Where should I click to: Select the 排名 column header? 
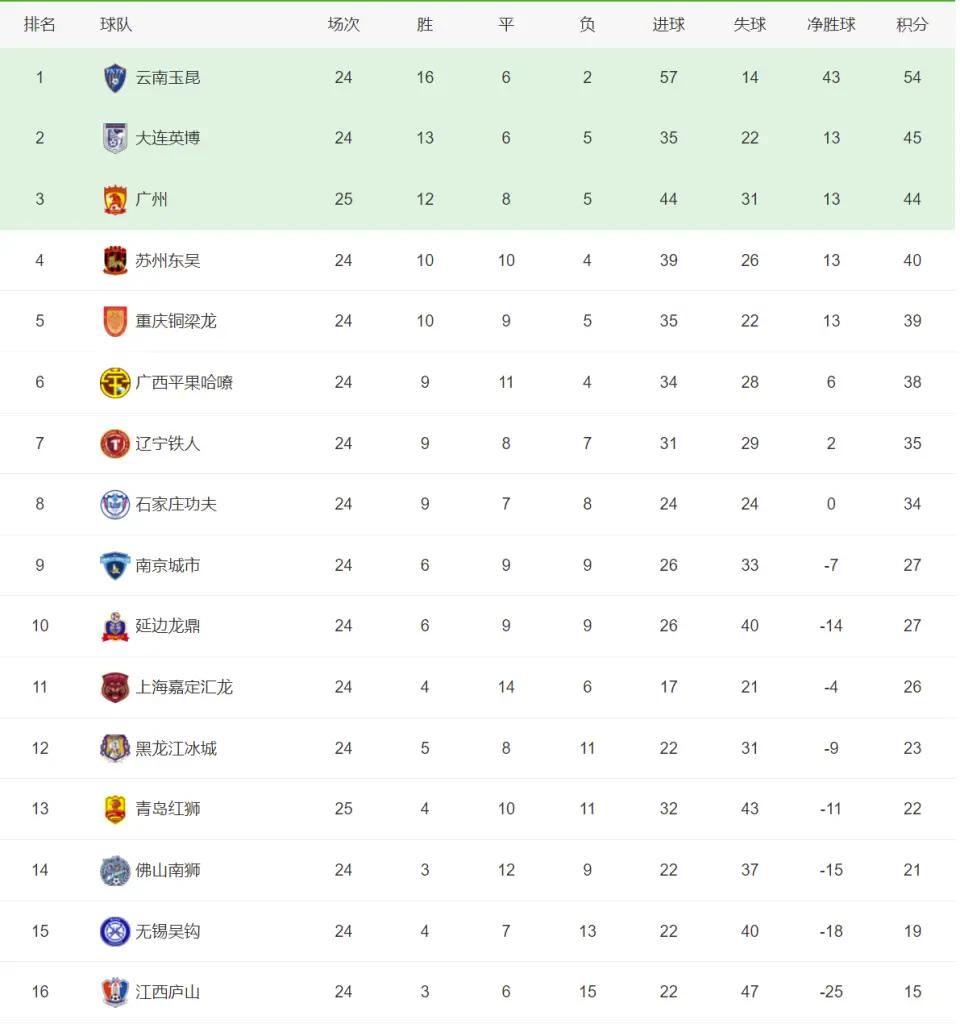click(x=39, y=25)
